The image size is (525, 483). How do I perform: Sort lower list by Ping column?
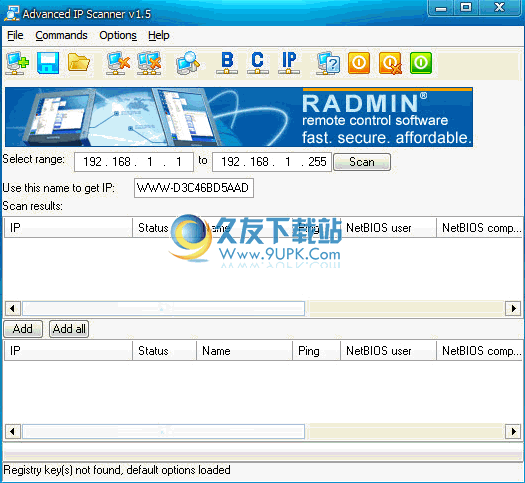(x=316, y=351)
